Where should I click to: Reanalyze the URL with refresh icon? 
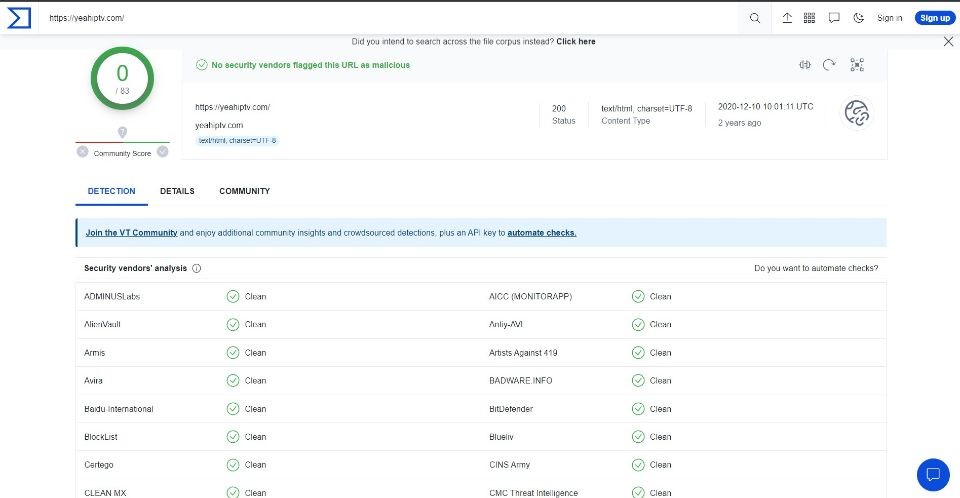(829, 64)
